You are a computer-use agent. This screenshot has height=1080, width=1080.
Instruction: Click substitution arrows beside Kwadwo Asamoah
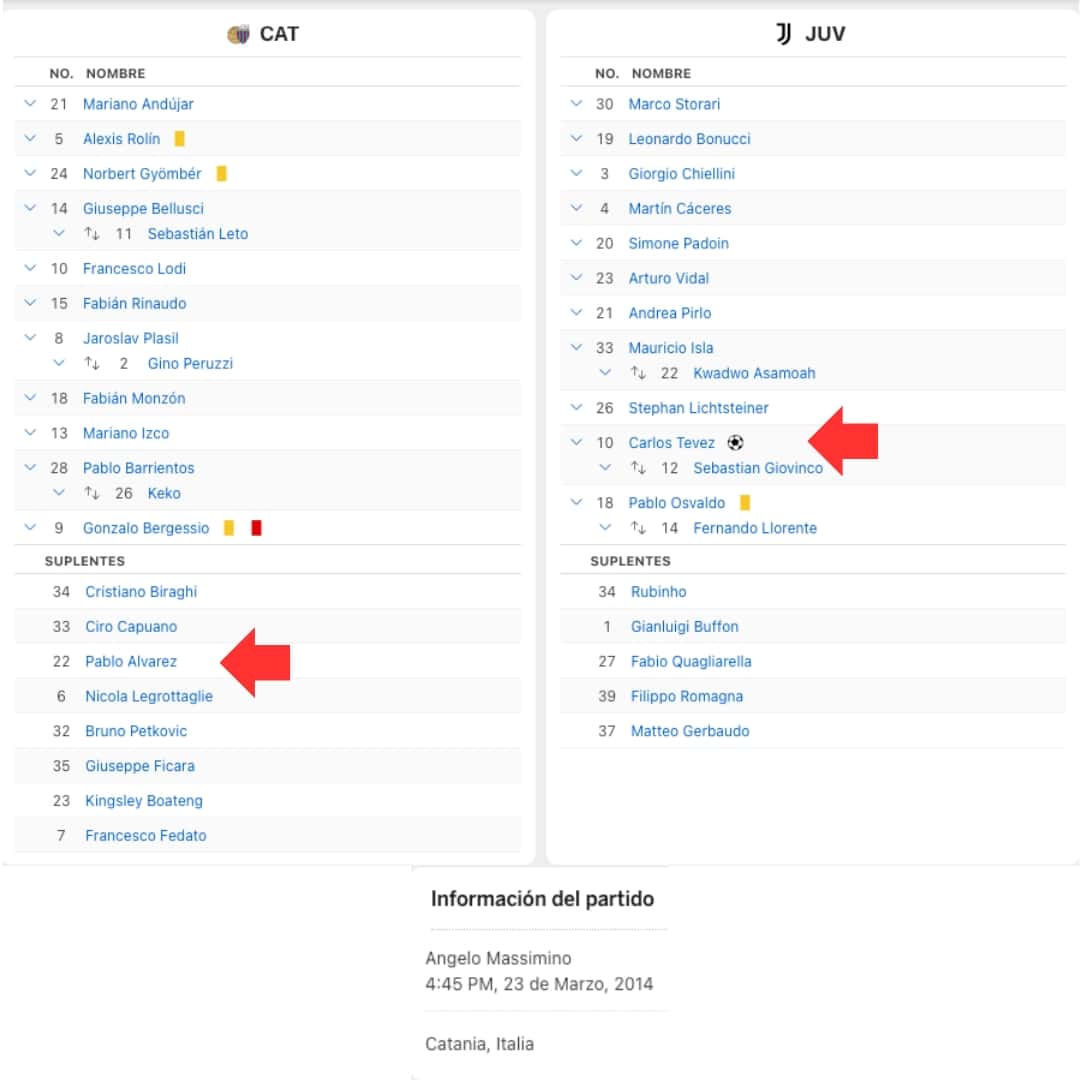[638, 373]
